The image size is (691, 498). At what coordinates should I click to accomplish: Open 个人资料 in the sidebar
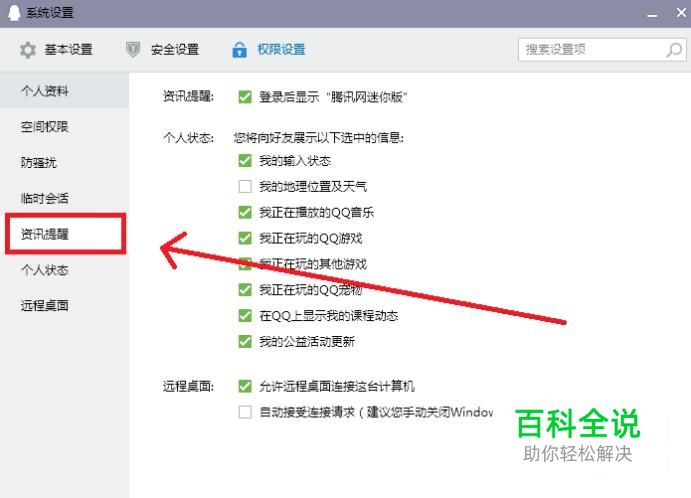point(64,91)
